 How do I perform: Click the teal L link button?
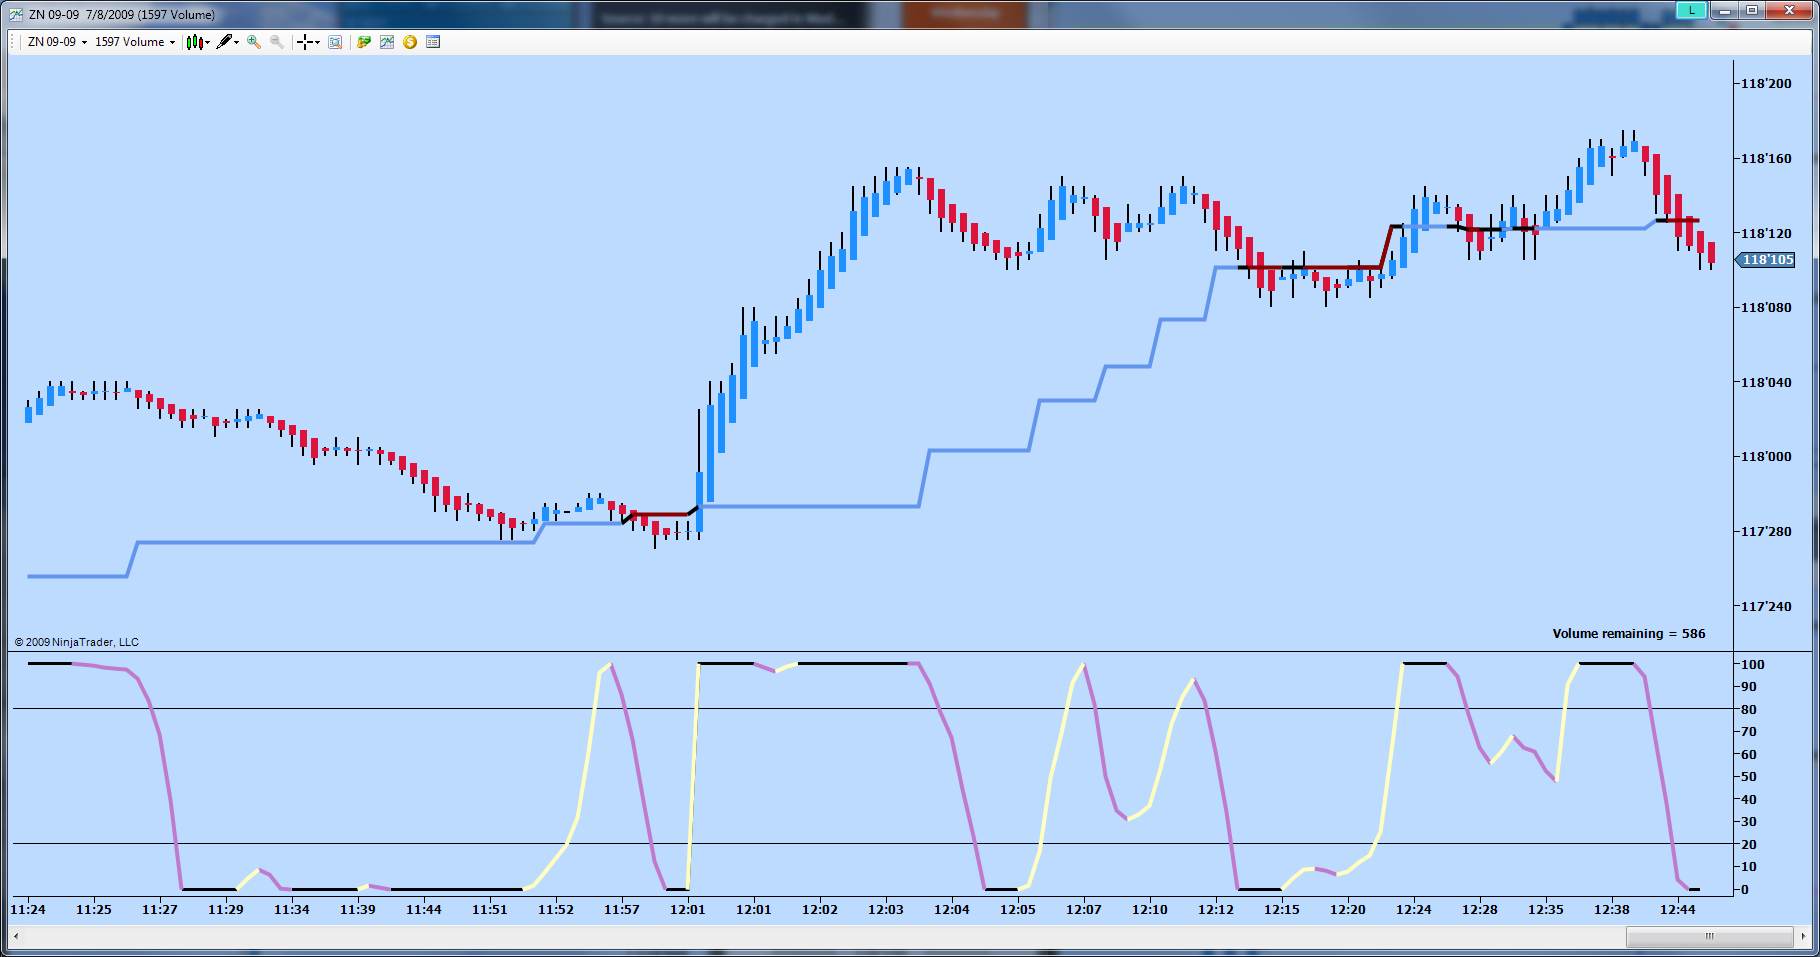(1691, 10)
